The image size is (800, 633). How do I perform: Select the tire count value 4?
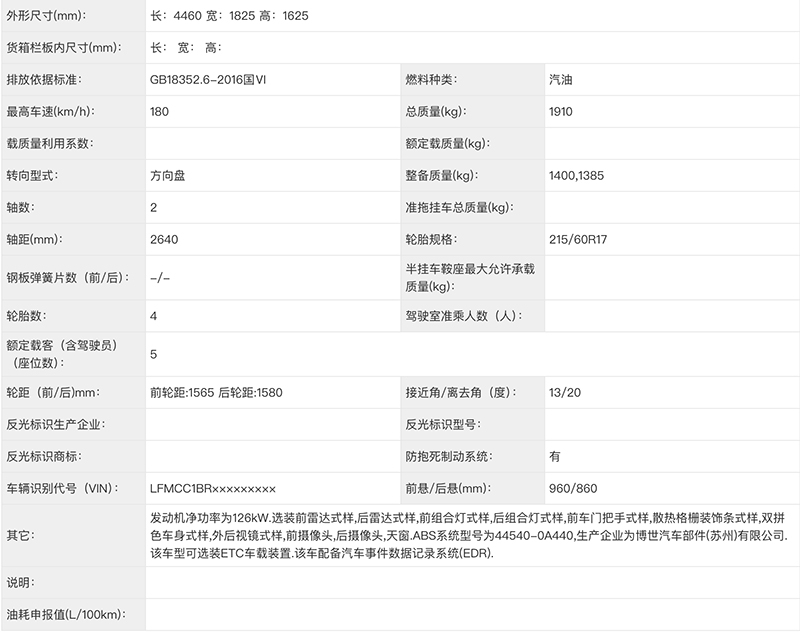[x=154, y=316]
